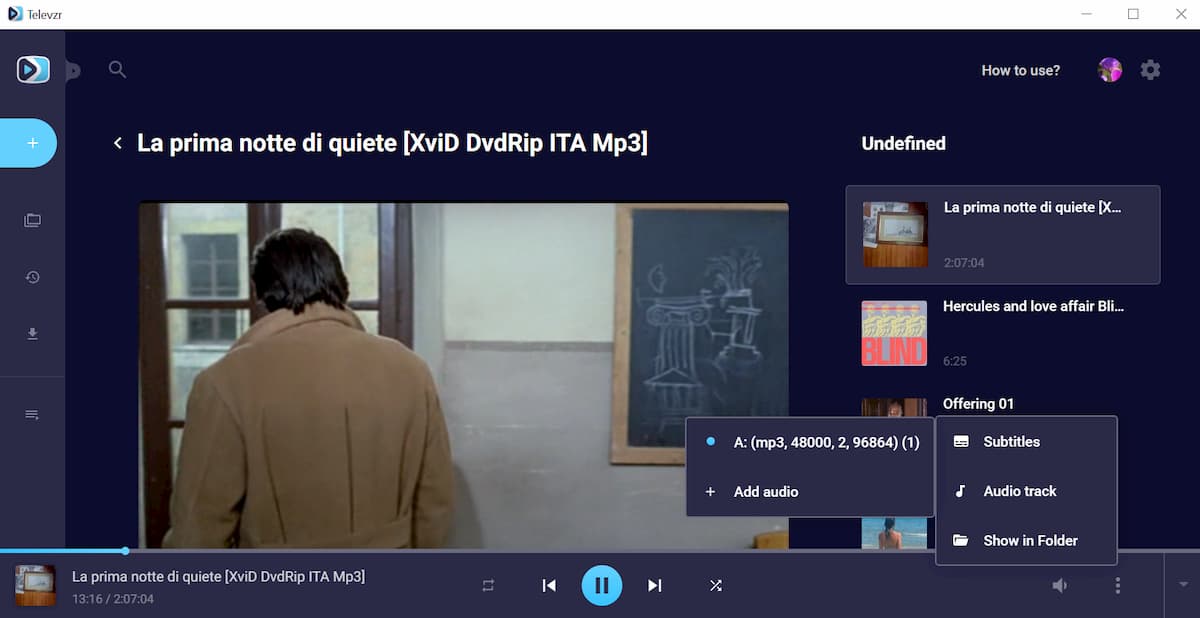
Task: Mute the volume speaker icon
Action: pyautogui.click(x=1060, y=586)
